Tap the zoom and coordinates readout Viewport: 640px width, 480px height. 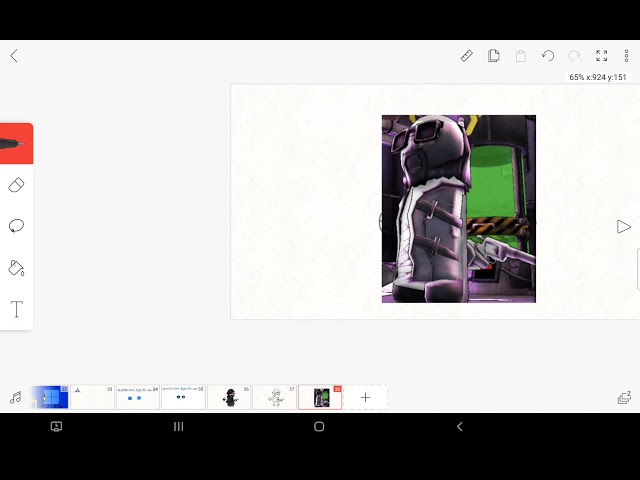(x=598, y=77)
